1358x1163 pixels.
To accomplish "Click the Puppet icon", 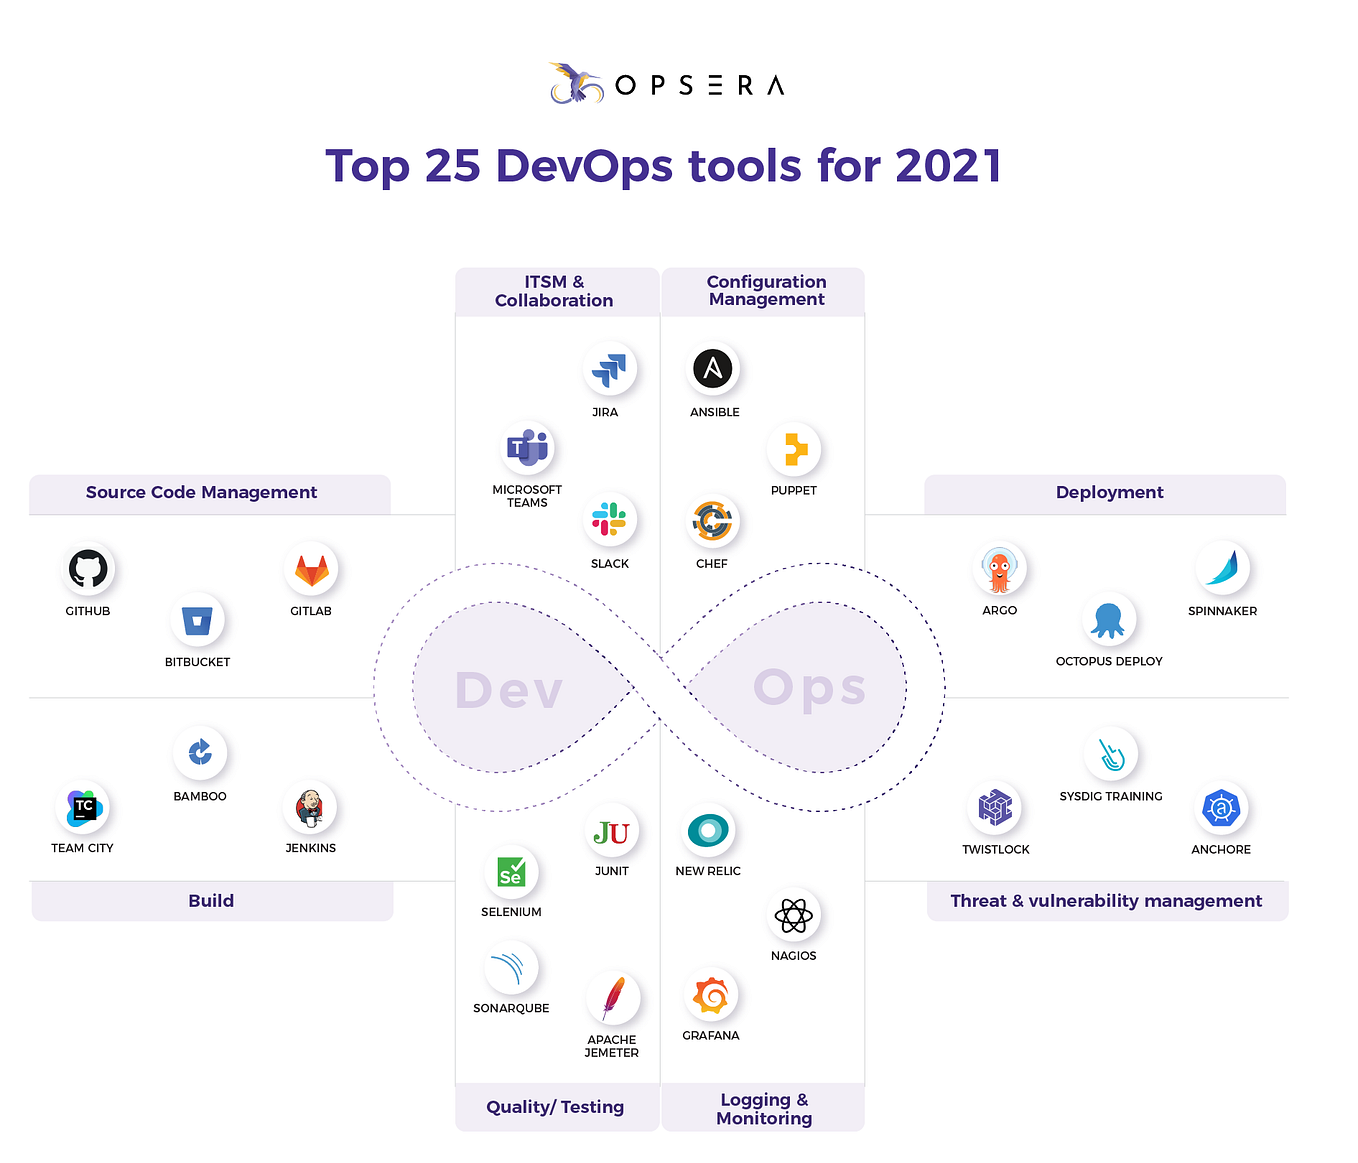I will (x=793, y=447).
